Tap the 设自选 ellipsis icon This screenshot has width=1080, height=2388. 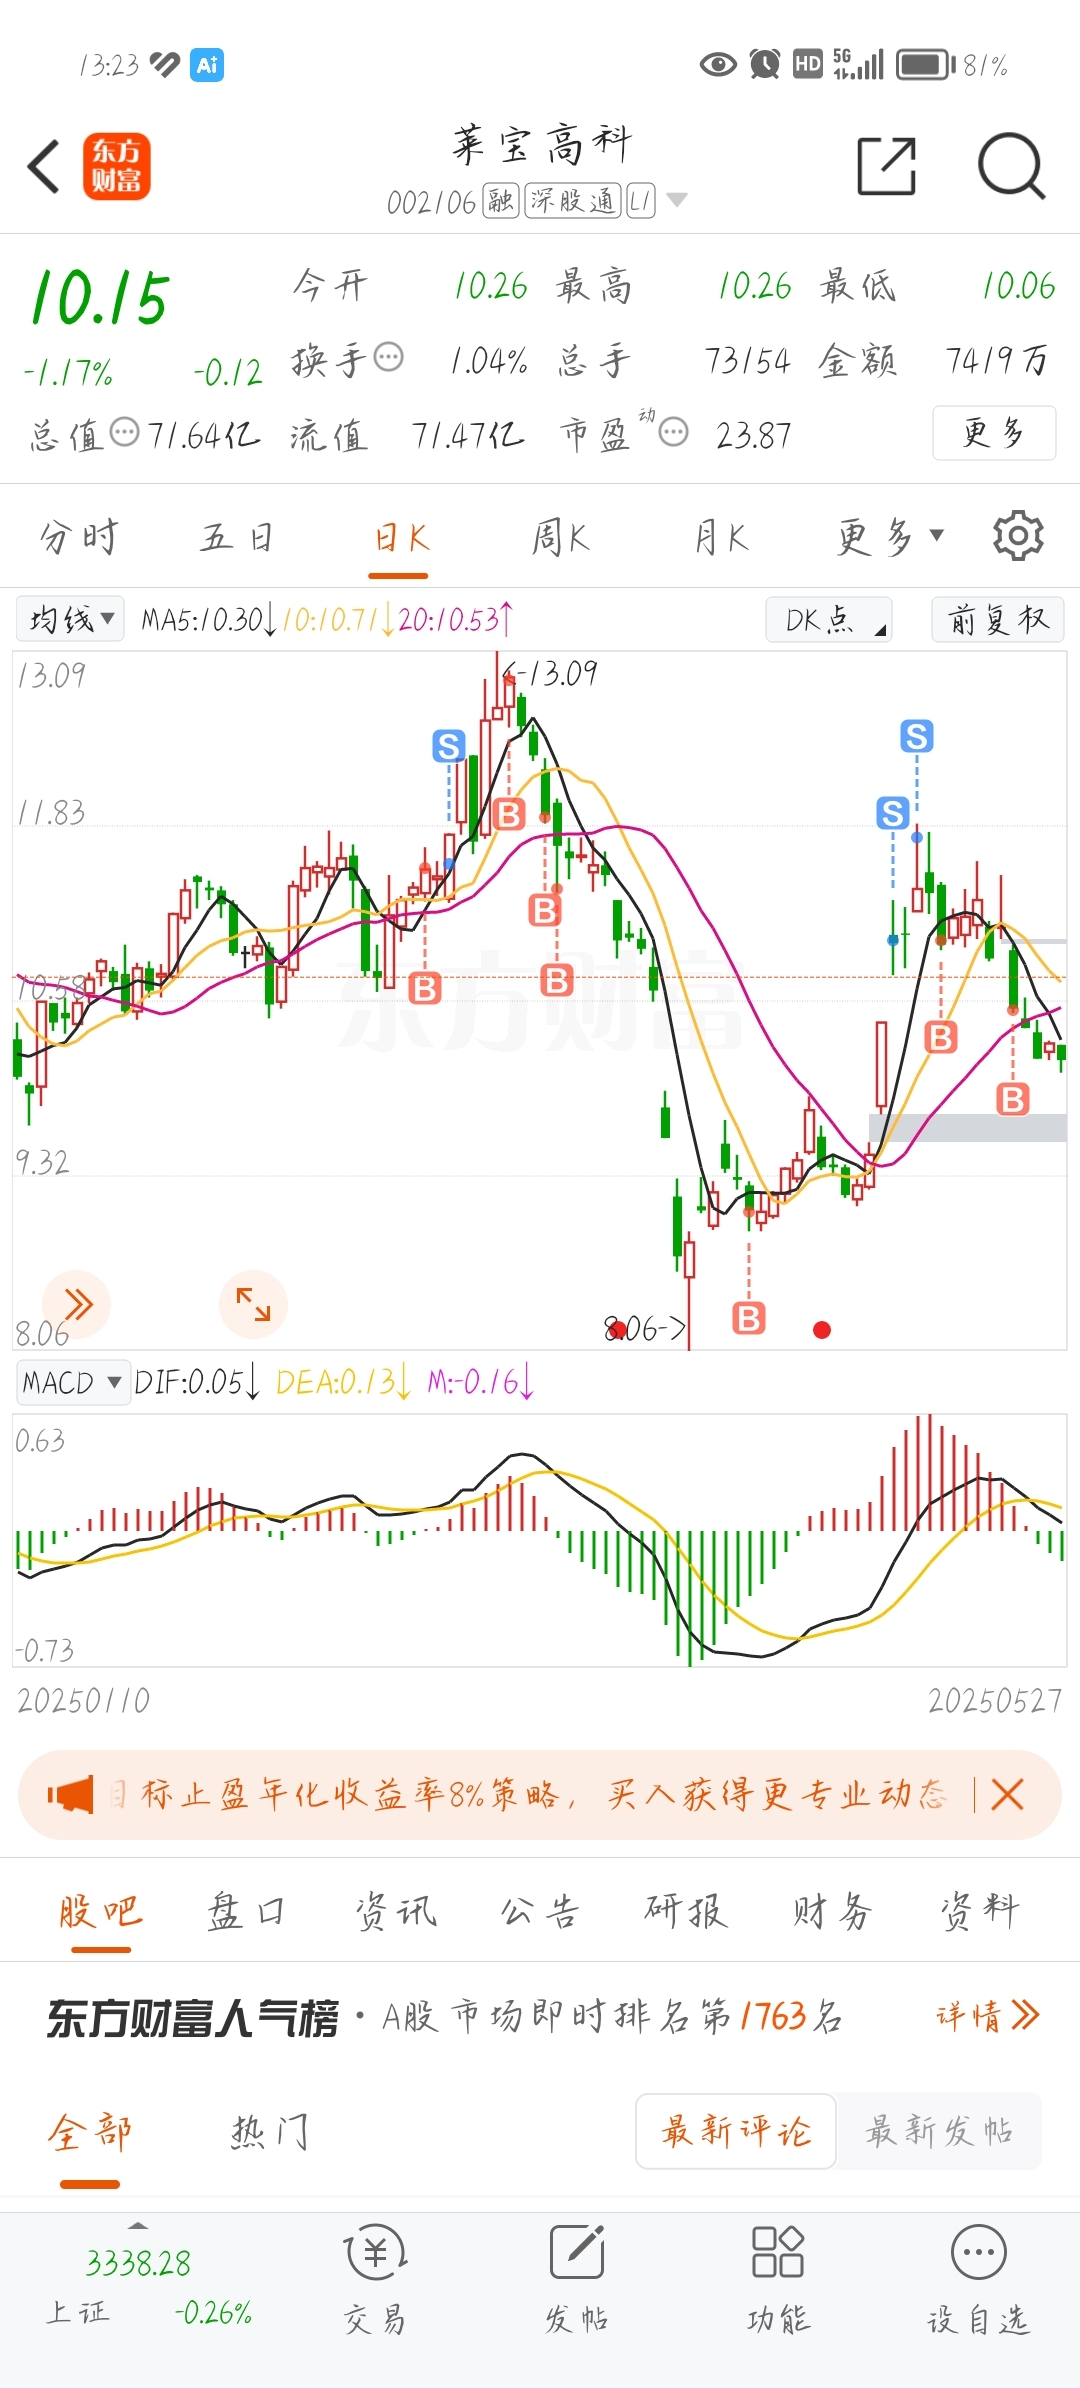(x=978, y=2252)
